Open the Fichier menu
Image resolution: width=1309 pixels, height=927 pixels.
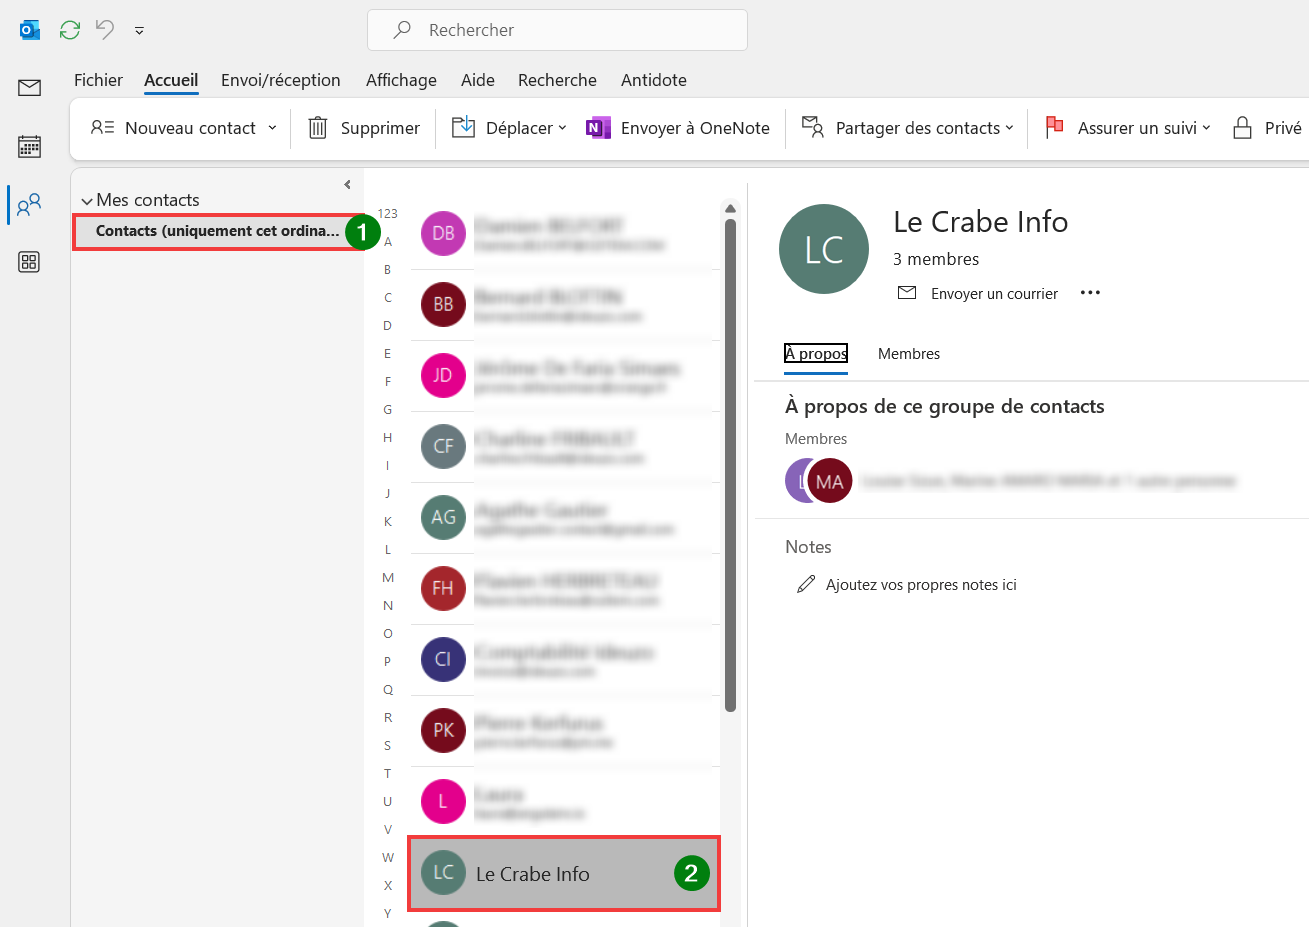coord(98,80)
